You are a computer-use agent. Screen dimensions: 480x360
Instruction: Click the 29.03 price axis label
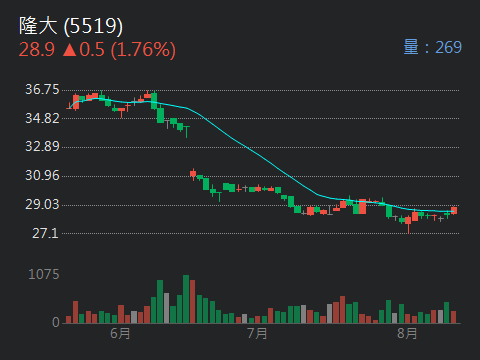tap(42, 204)
